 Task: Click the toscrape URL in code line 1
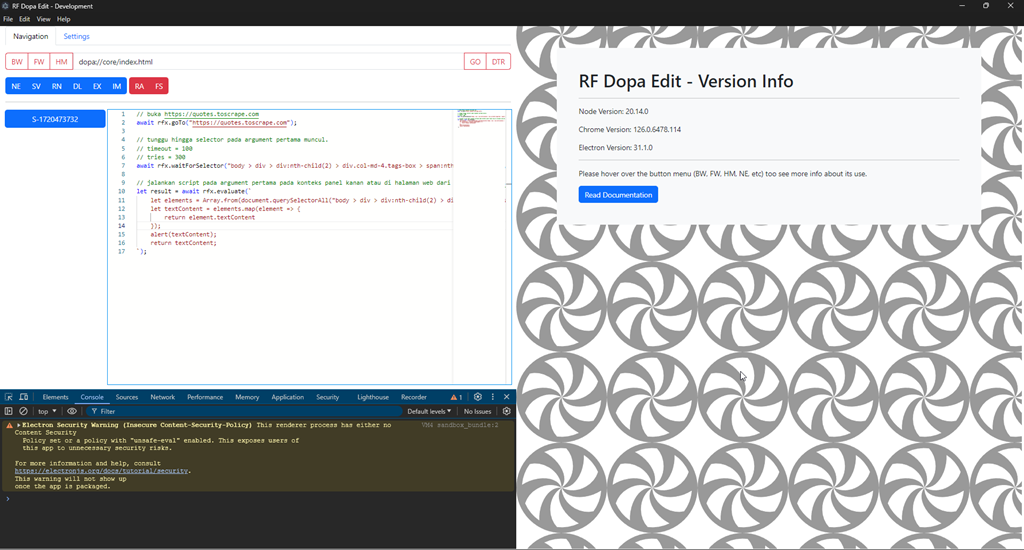(x=212, y=114)
